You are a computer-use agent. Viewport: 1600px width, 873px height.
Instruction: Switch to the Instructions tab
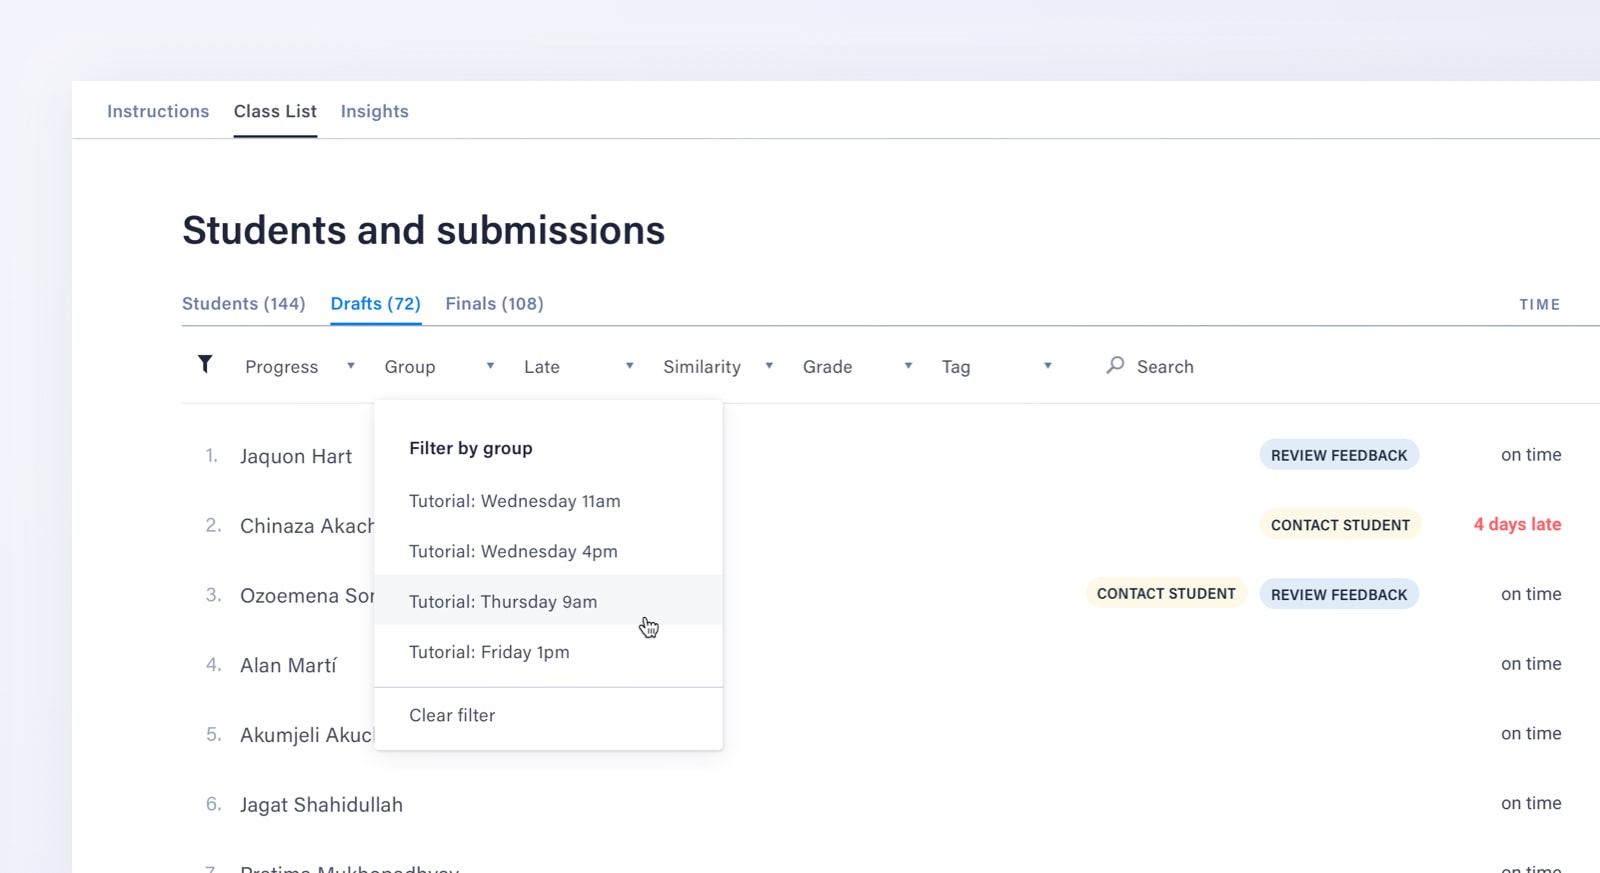tap(158, 111)
